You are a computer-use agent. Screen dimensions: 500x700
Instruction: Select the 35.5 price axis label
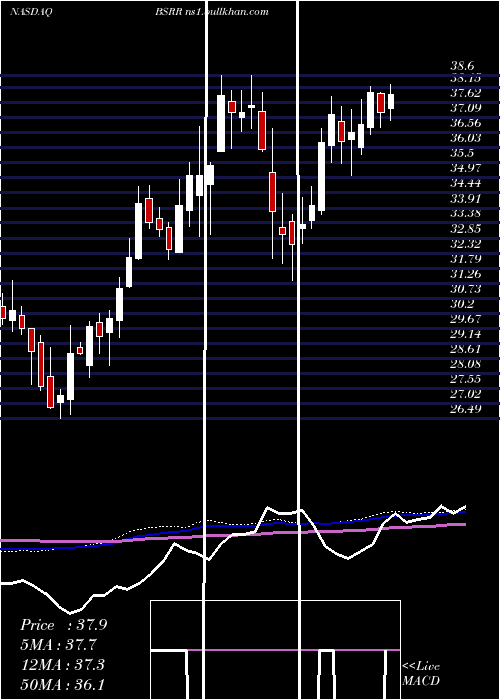[x=462, y=153]
